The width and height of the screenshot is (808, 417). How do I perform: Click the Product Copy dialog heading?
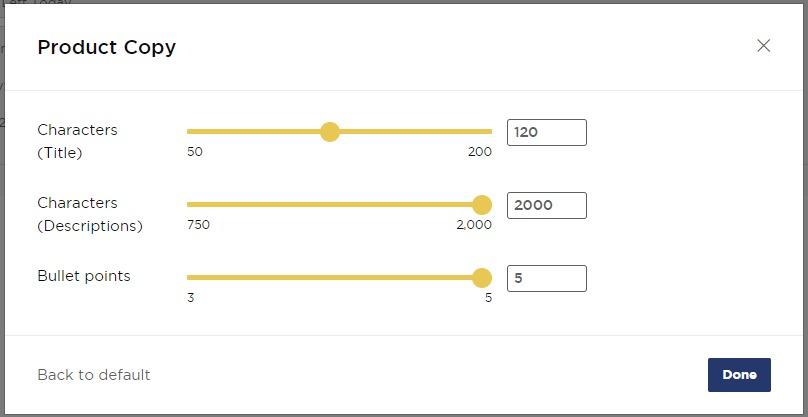coord(106,47)
